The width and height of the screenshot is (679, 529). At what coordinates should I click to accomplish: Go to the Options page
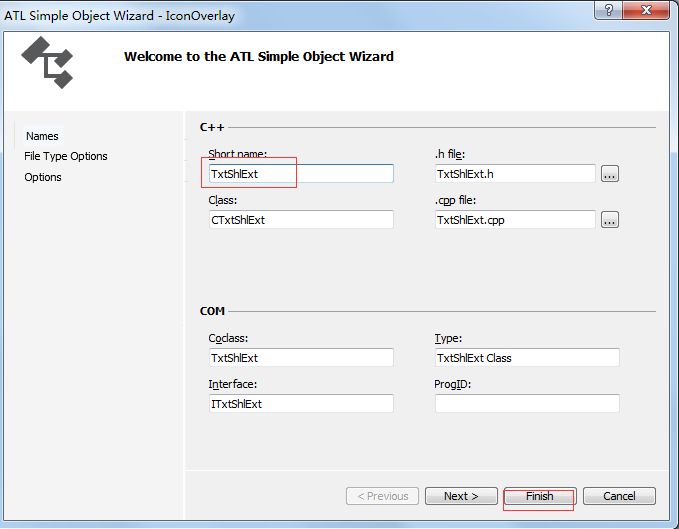pos(43,177)
